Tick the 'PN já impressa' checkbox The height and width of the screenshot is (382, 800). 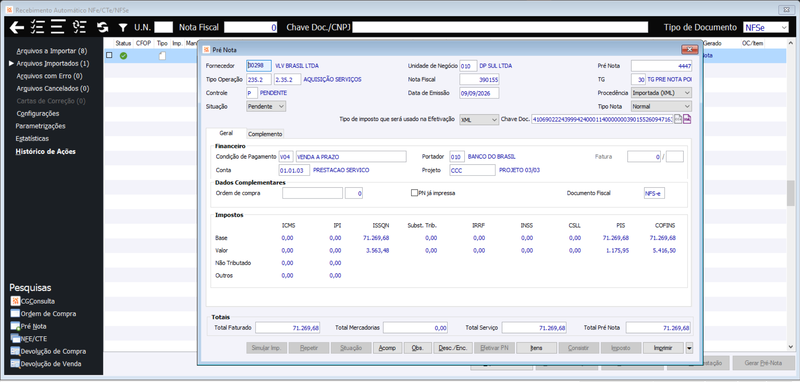(414, 193)
